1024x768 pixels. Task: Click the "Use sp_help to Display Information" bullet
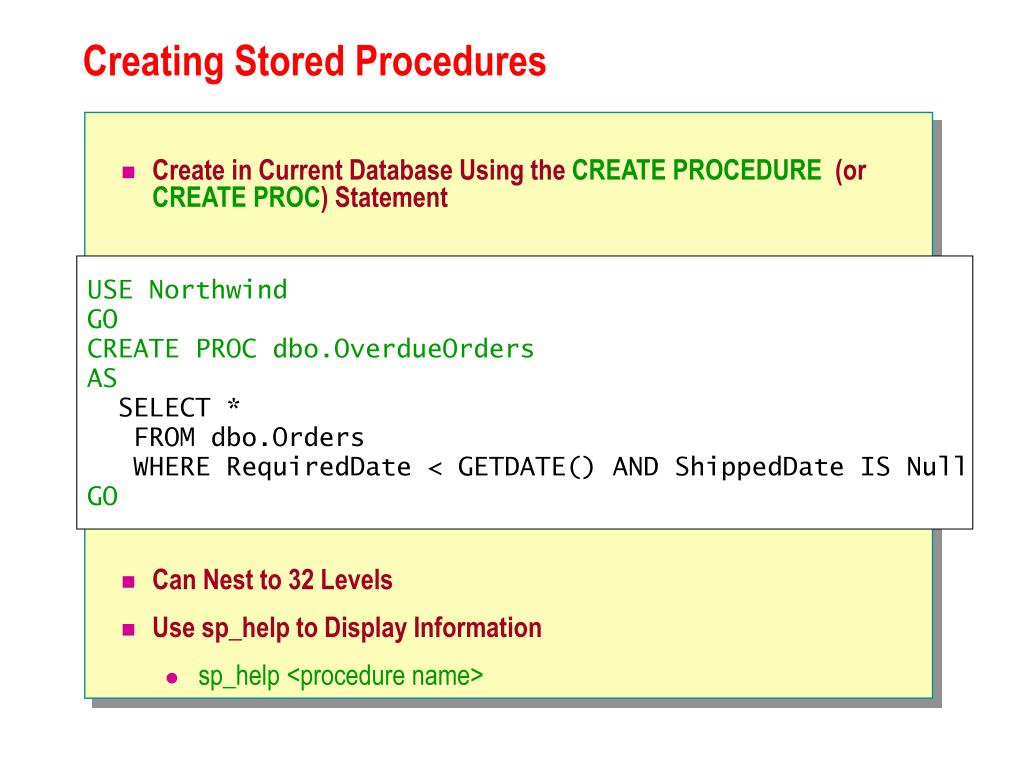tap(347, 628)
